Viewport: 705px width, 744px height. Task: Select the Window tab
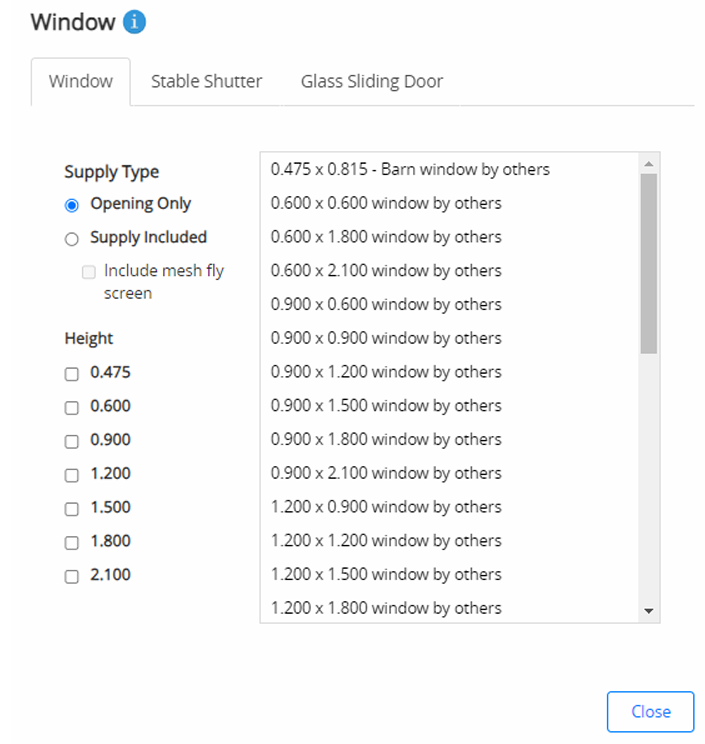pyautogui.click(x=81, y=81)
